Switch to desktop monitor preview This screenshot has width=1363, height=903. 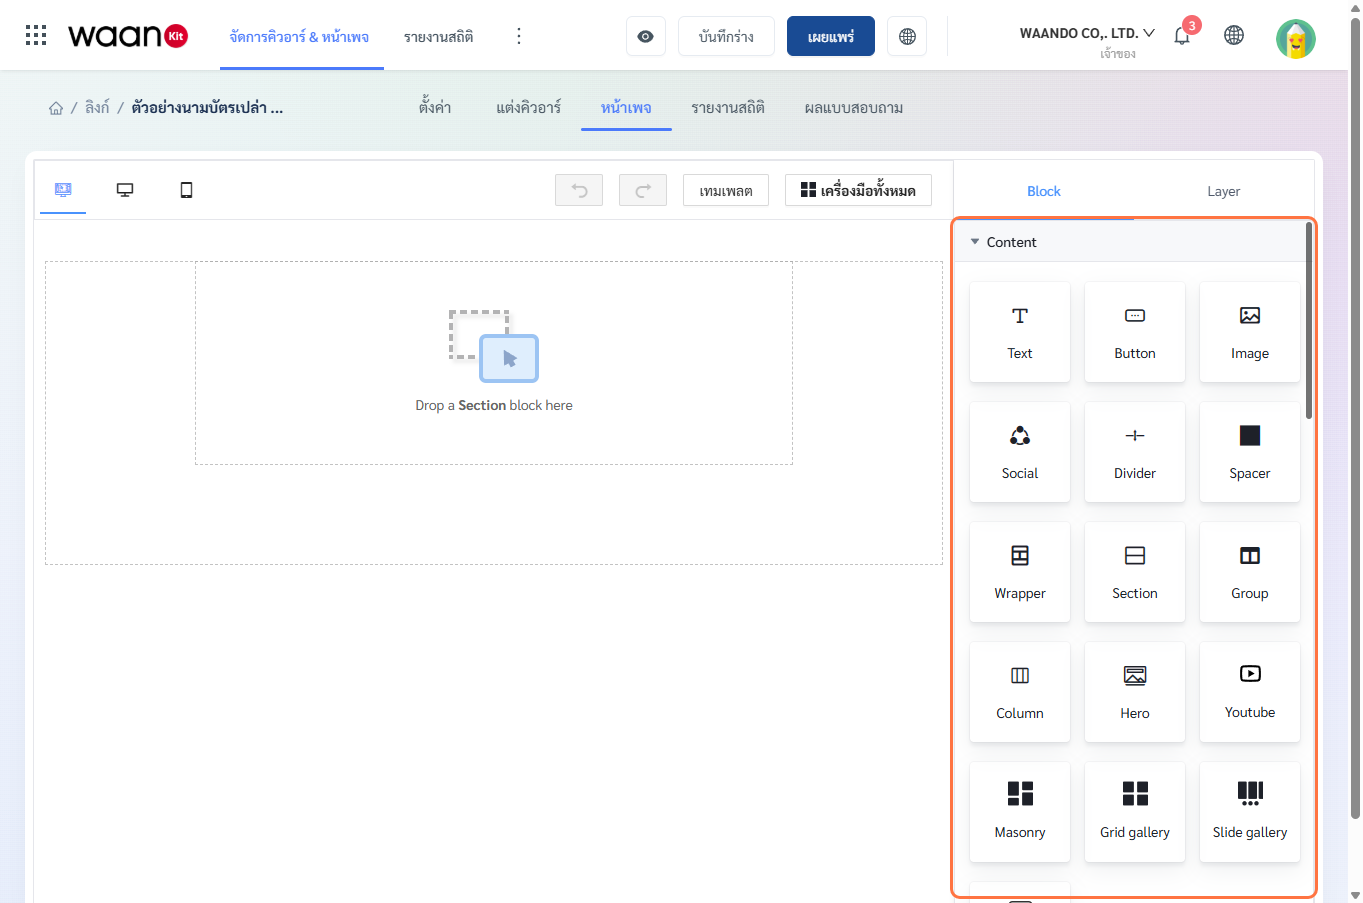point(125,190)
